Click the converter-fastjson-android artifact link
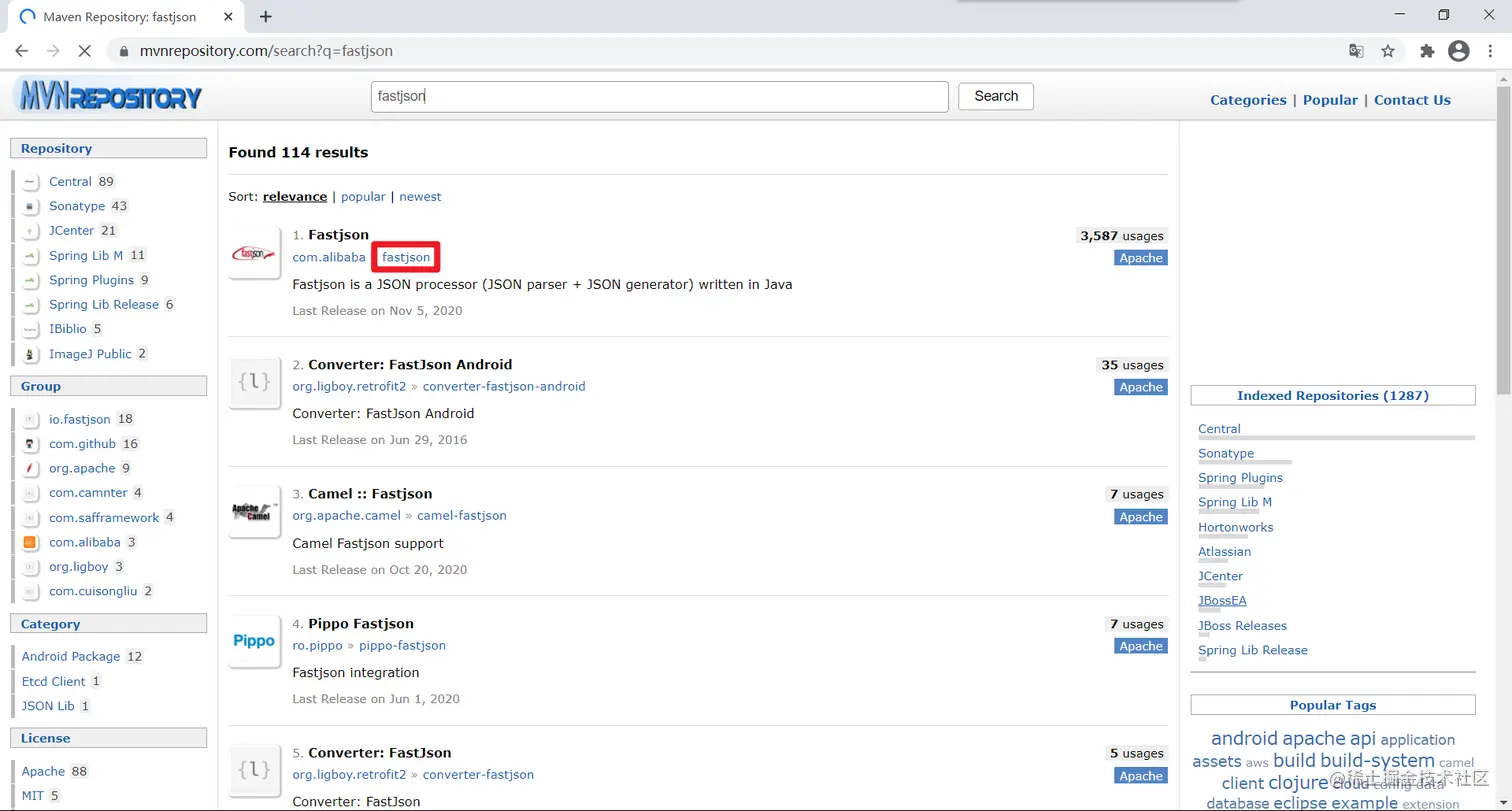Image resolution: width=1512 pixels, height=811 pixels. [x=504, y=387]
